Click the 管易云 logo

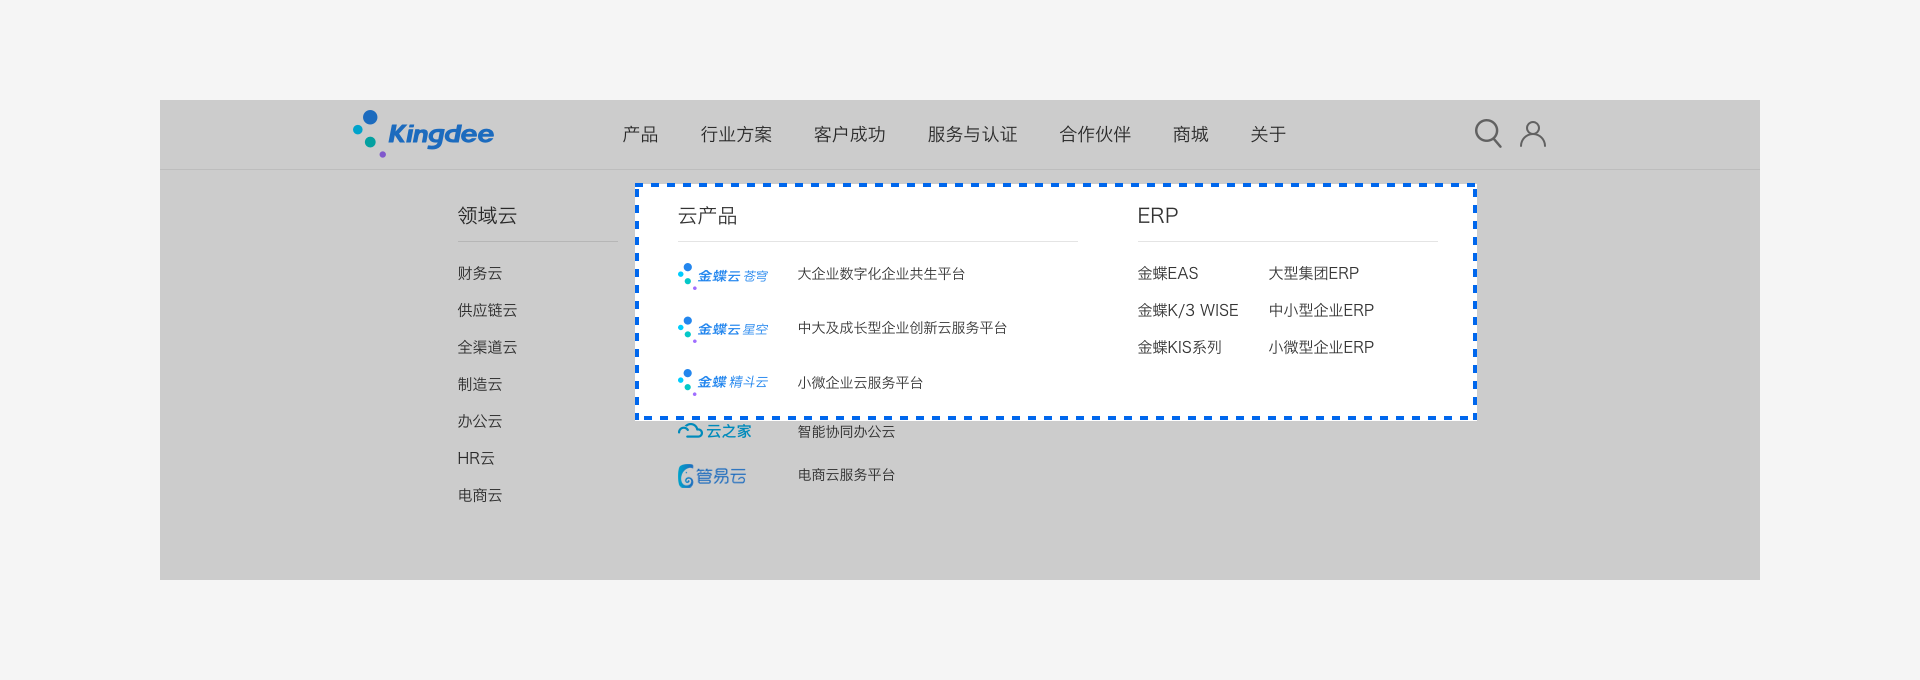tap(712, 476)
